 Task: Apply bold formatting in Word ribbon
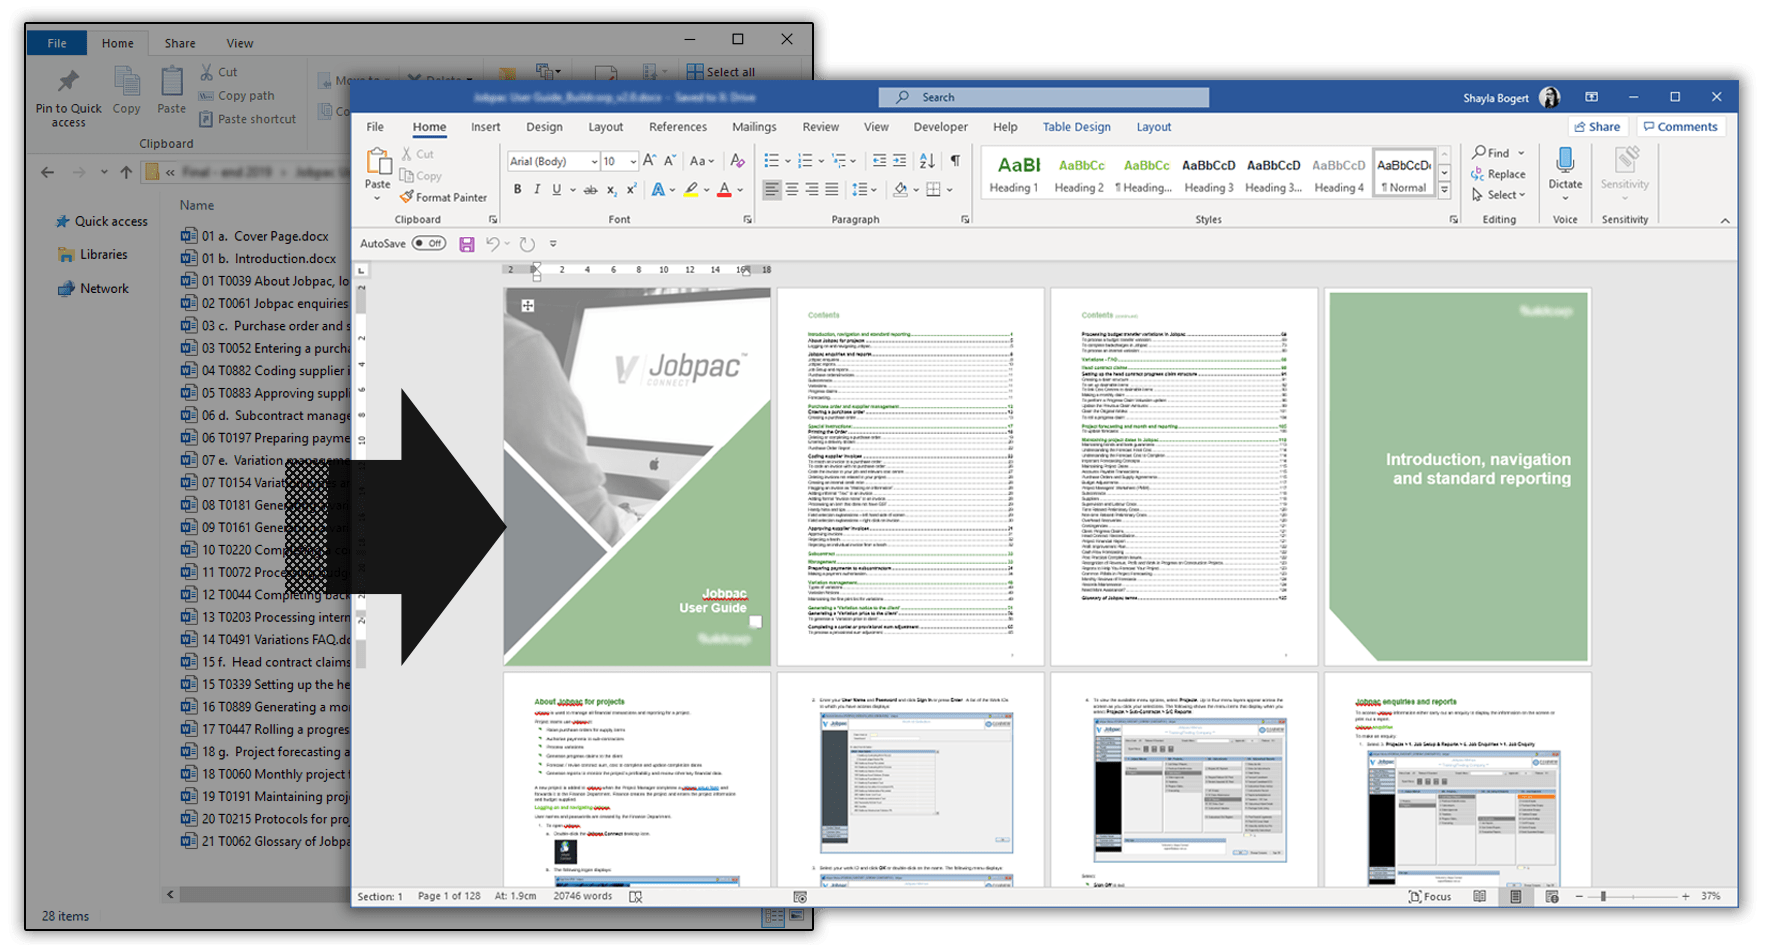517,189
